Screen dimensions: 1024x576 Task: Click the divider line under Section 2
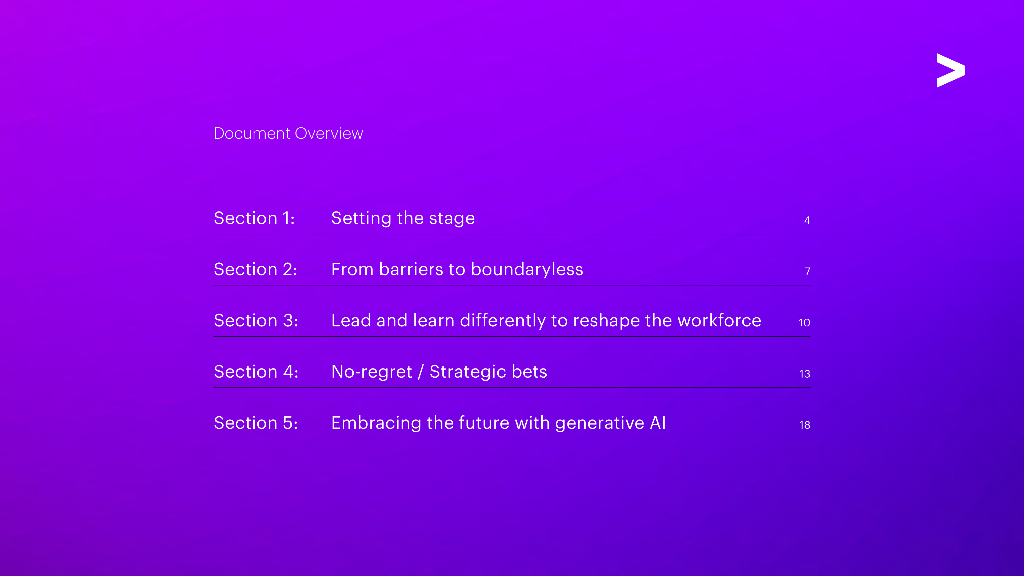[511, 286]
